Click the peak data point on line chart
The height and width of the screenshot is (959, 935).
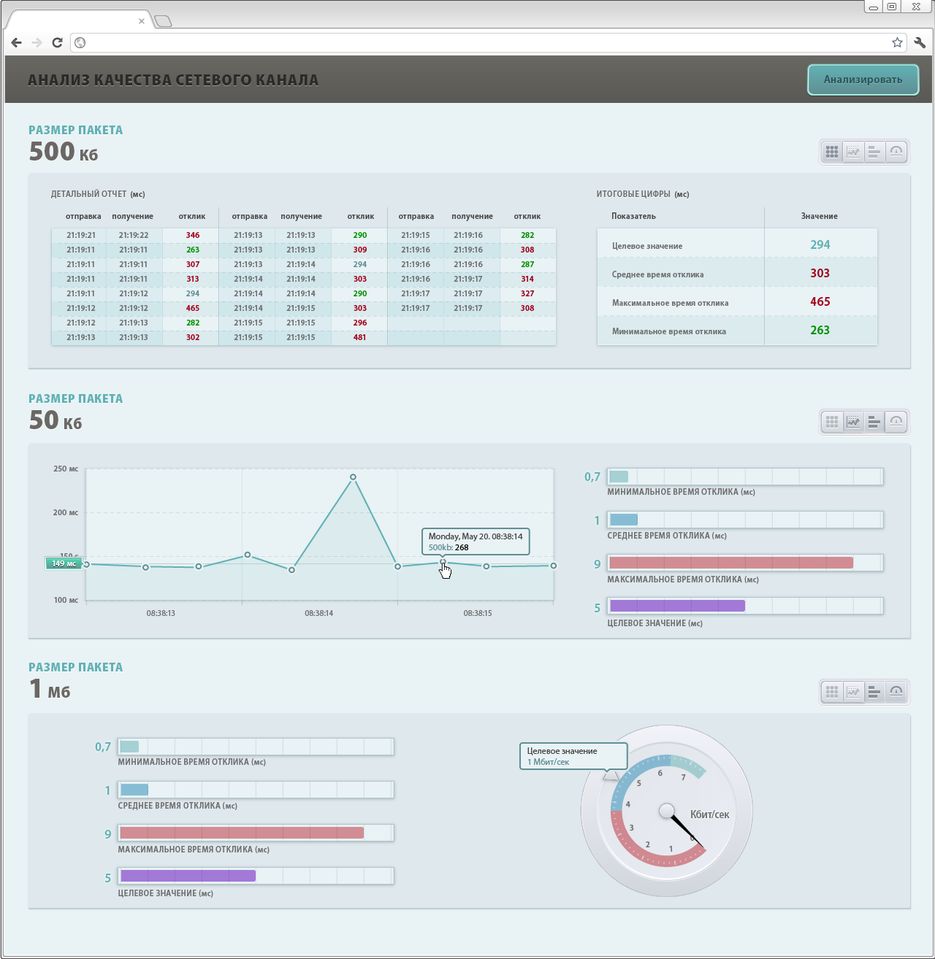pyautogui.click(x=353, y=476)
